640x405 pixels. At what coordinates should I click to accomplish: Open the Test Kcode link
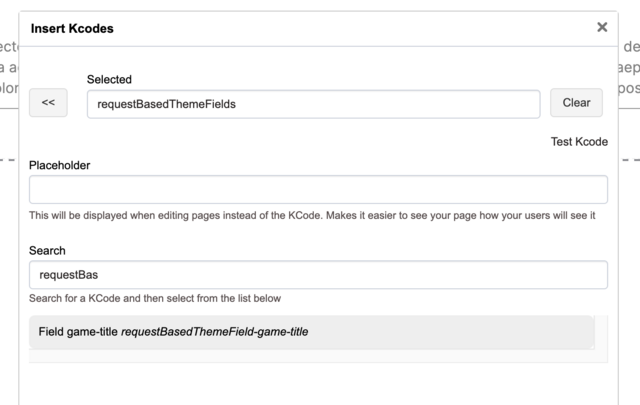579,142
